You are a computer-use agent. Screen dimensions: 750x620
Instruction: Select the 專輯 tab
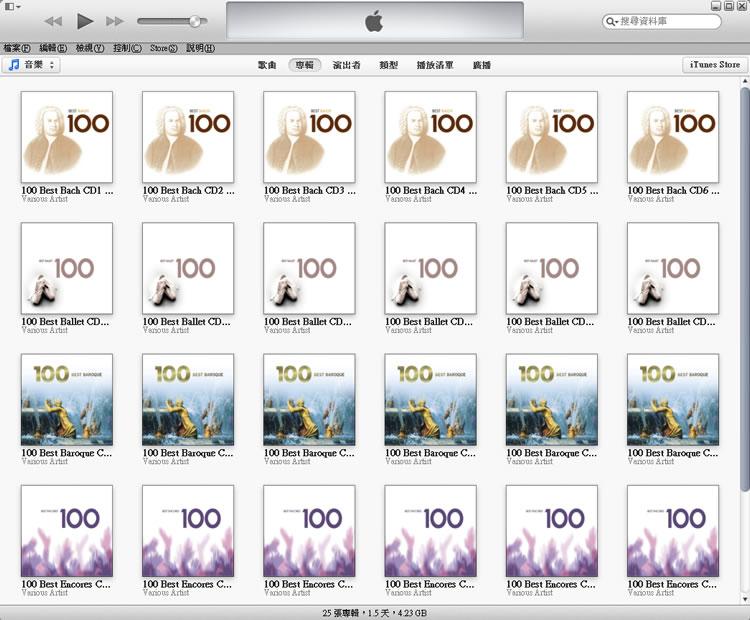(x=305, y=65)
